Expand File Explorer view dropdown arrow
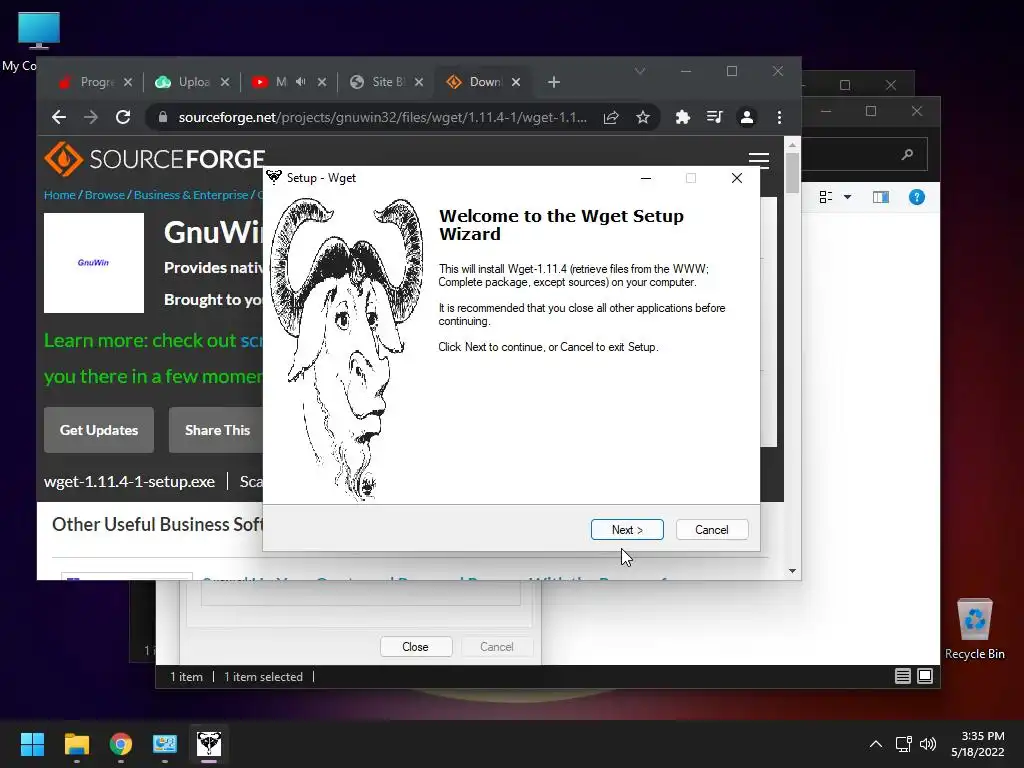The height and width of the screenshot is (768, 1024). point(848,197)
